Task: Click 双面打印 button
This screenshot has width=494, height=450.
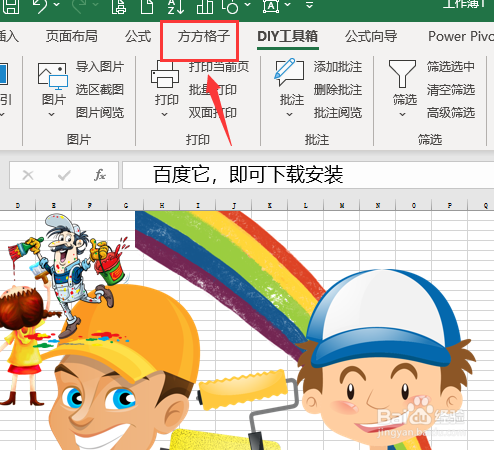Action: [x=213, y=113]
